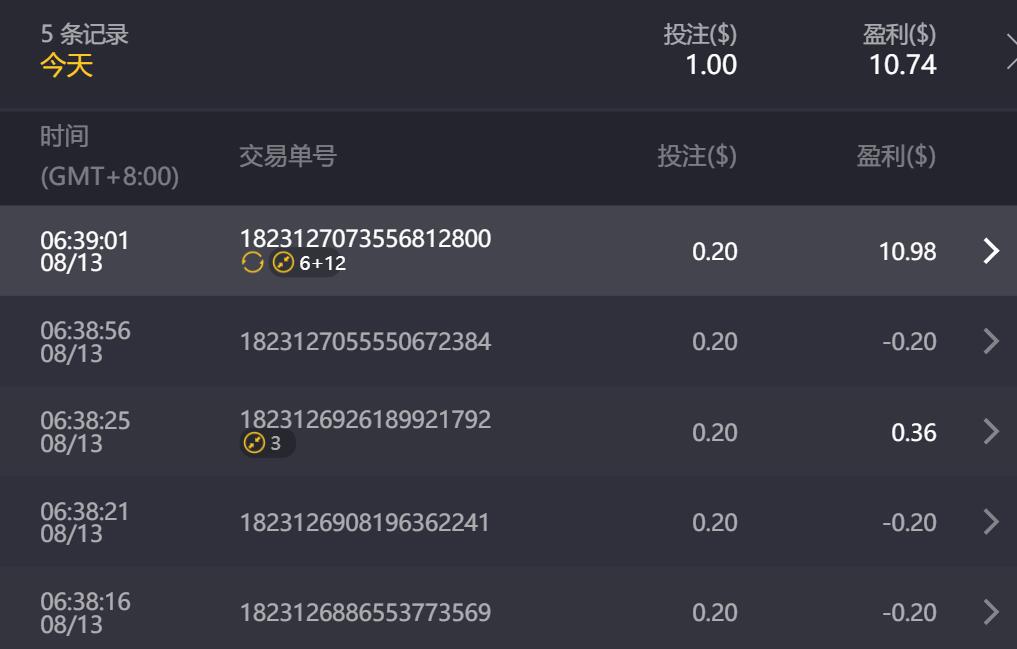The height and width of the screenshot is (649, 1017).
Task: Expand the 06:39:01 record via its chevron
Action: tap(991, 251)
